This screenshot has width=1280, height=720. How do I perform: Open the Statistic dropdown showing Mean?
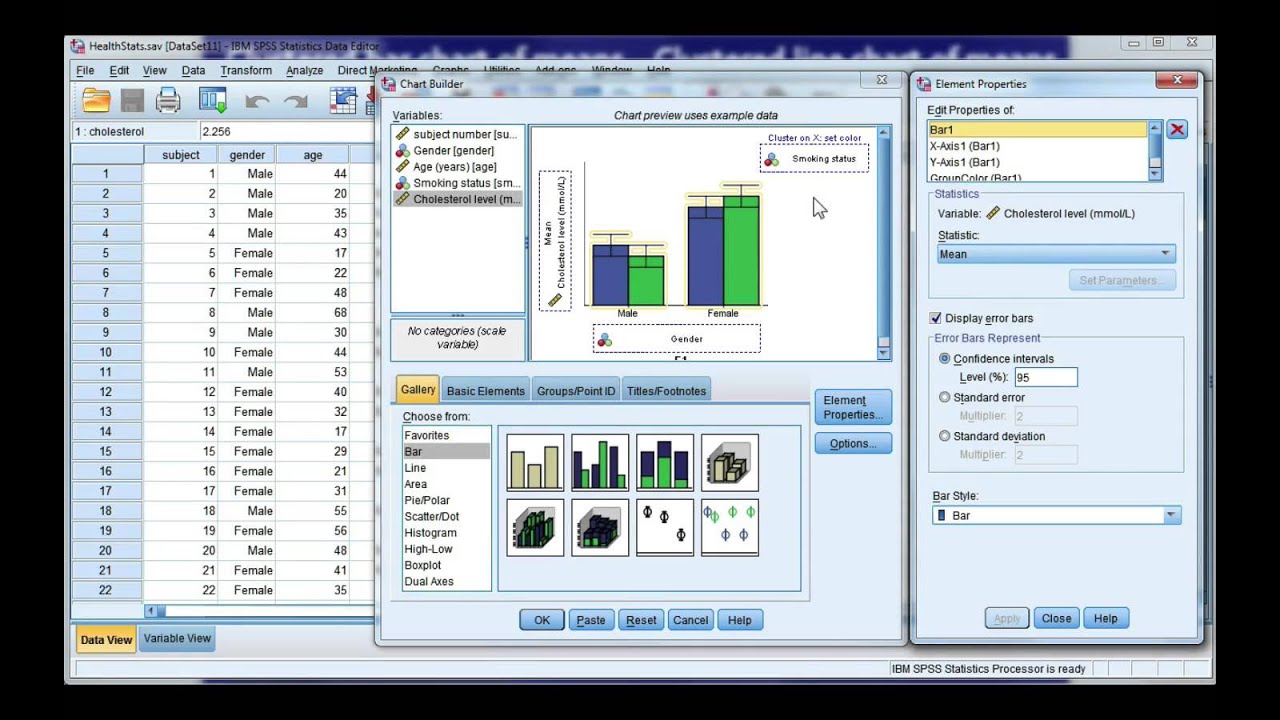pos(1055,254)
